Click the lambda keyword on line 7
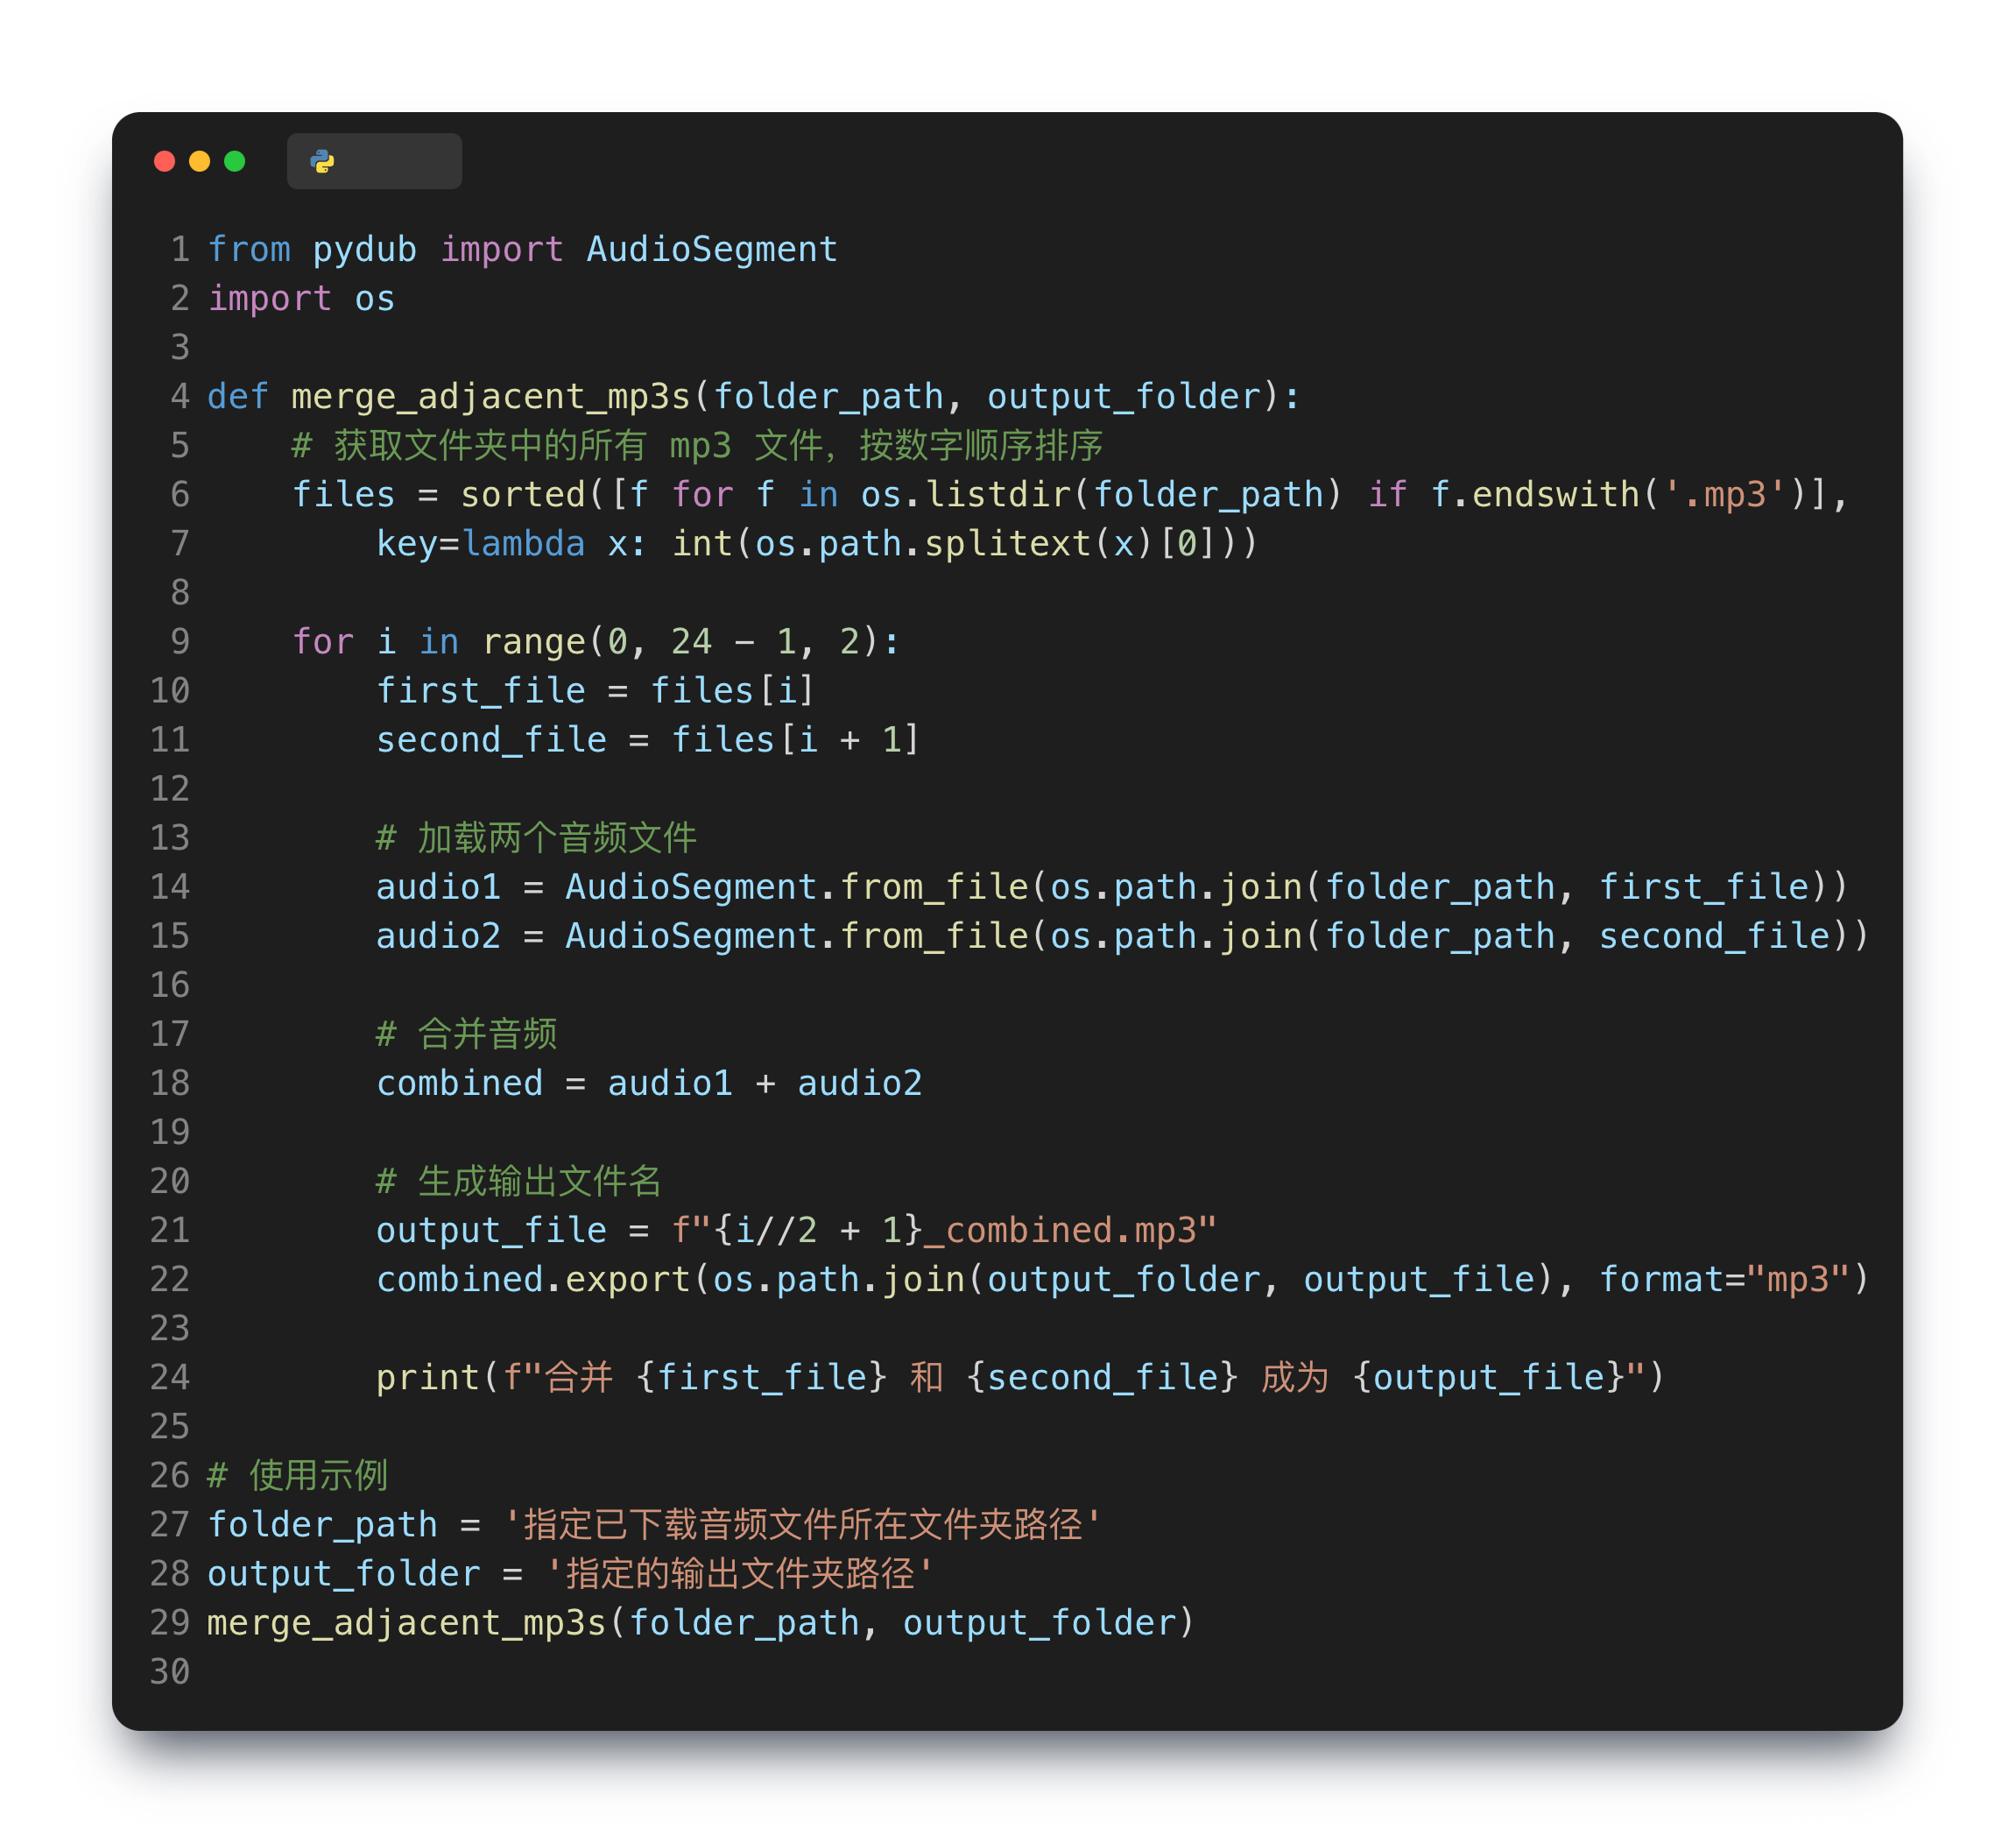Image resolution: width=2016 pixels, height=1843 pixels. click(x=523, y=544)
